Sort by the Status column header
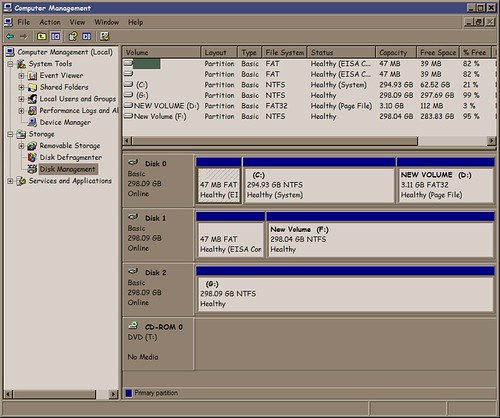Image resolution: width=500 pixels, height=418 pixels. (341, 52)
